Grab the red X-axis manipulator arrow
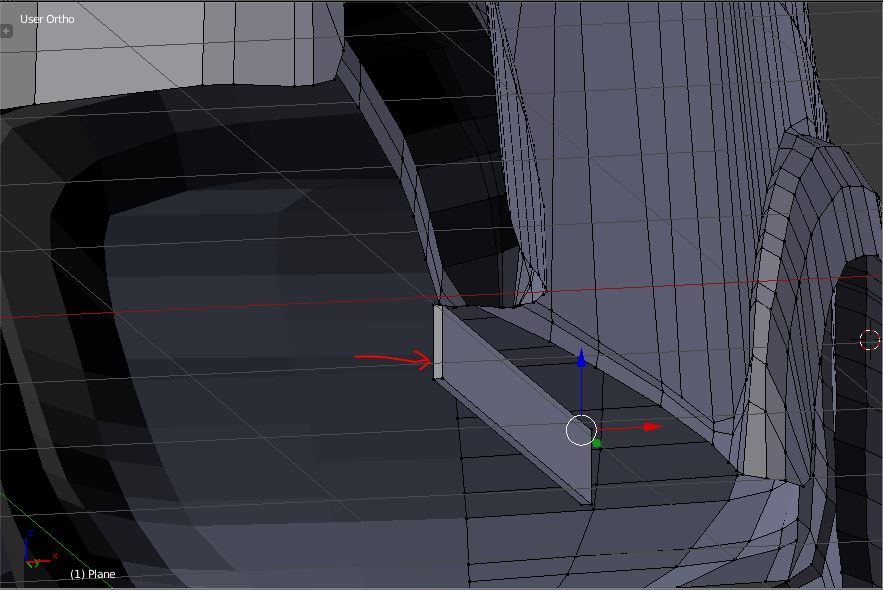 (x=653, y=427)
